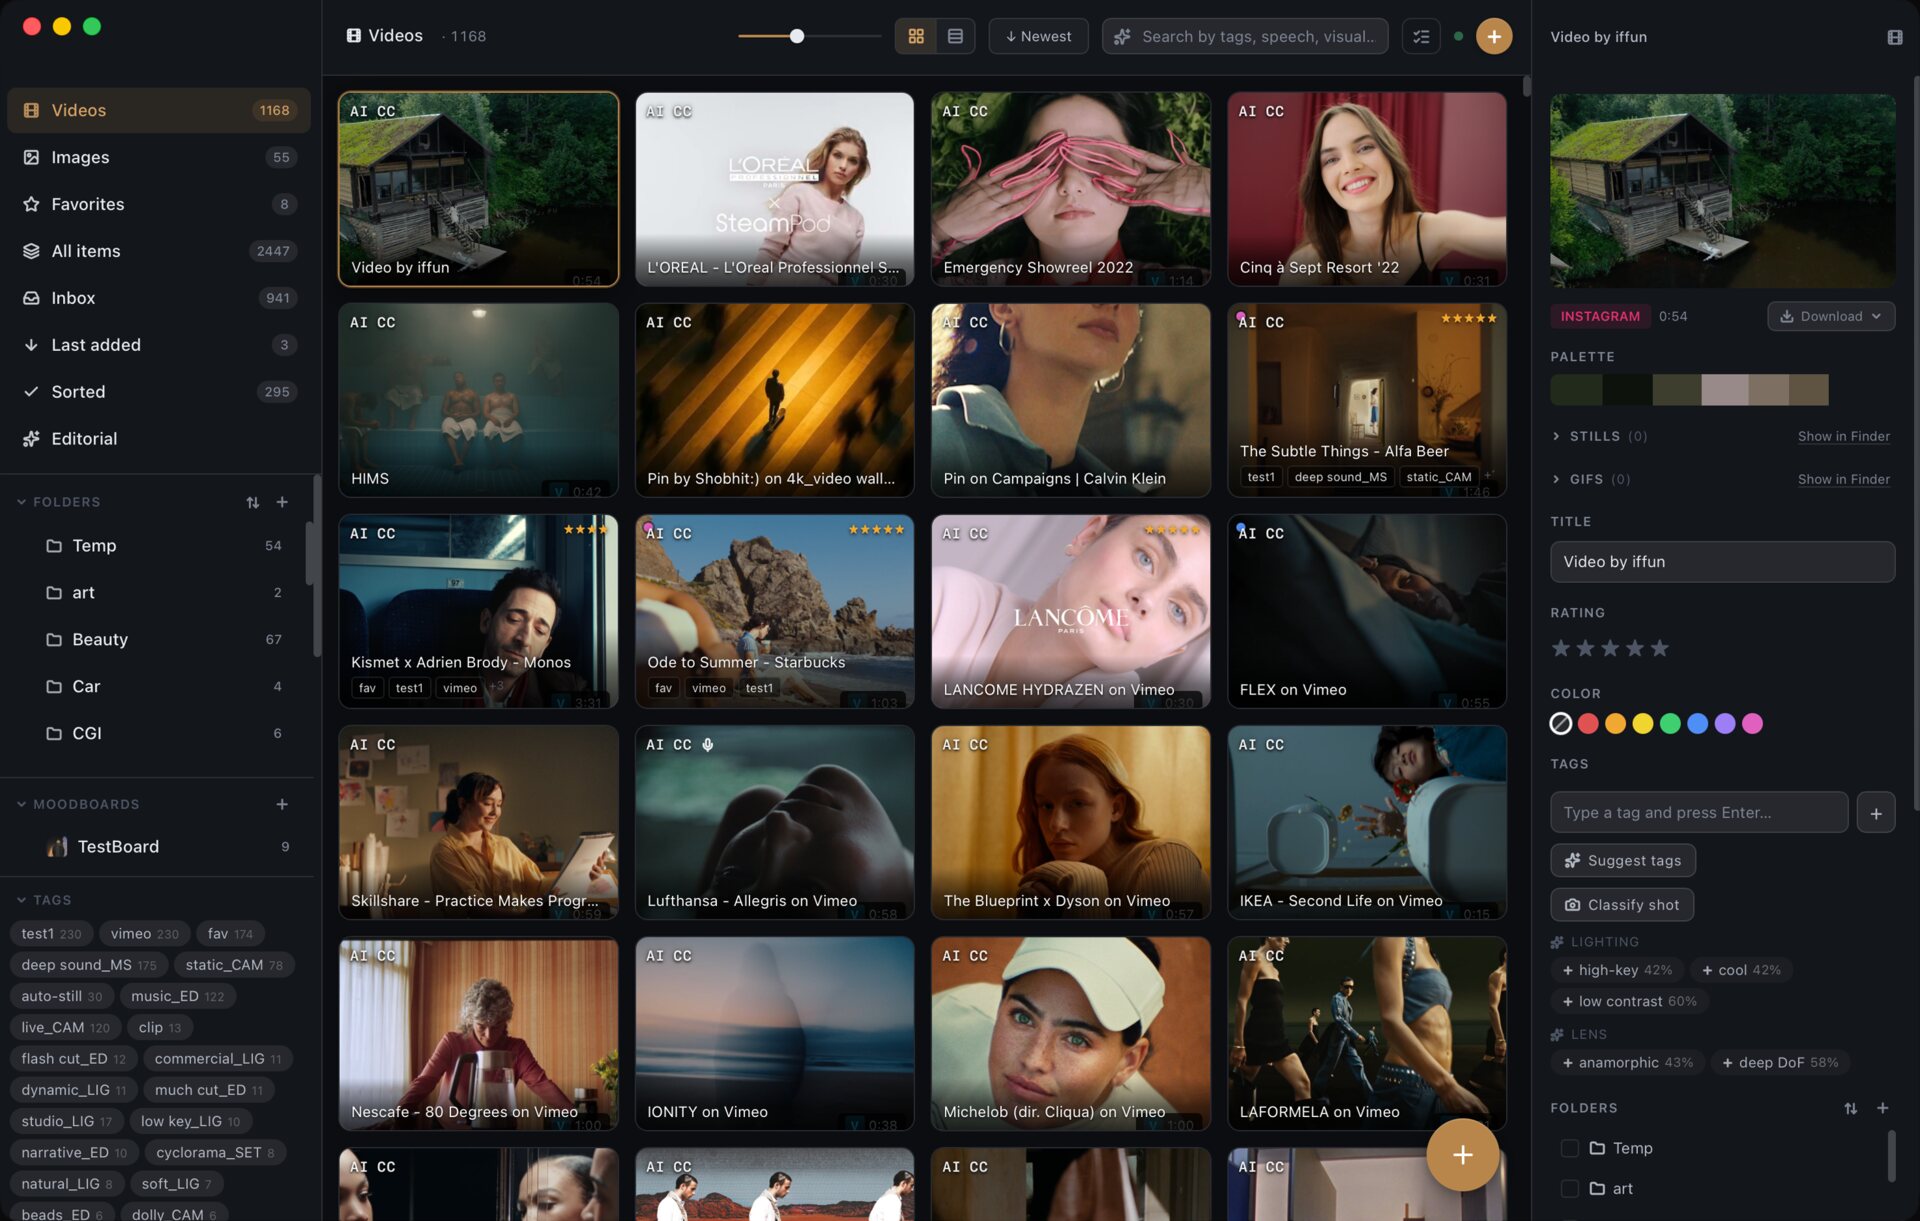Expand the STILLS section
Image resolution: width=1920 pixels, height=1221 pixels.
click(1600, 437)
